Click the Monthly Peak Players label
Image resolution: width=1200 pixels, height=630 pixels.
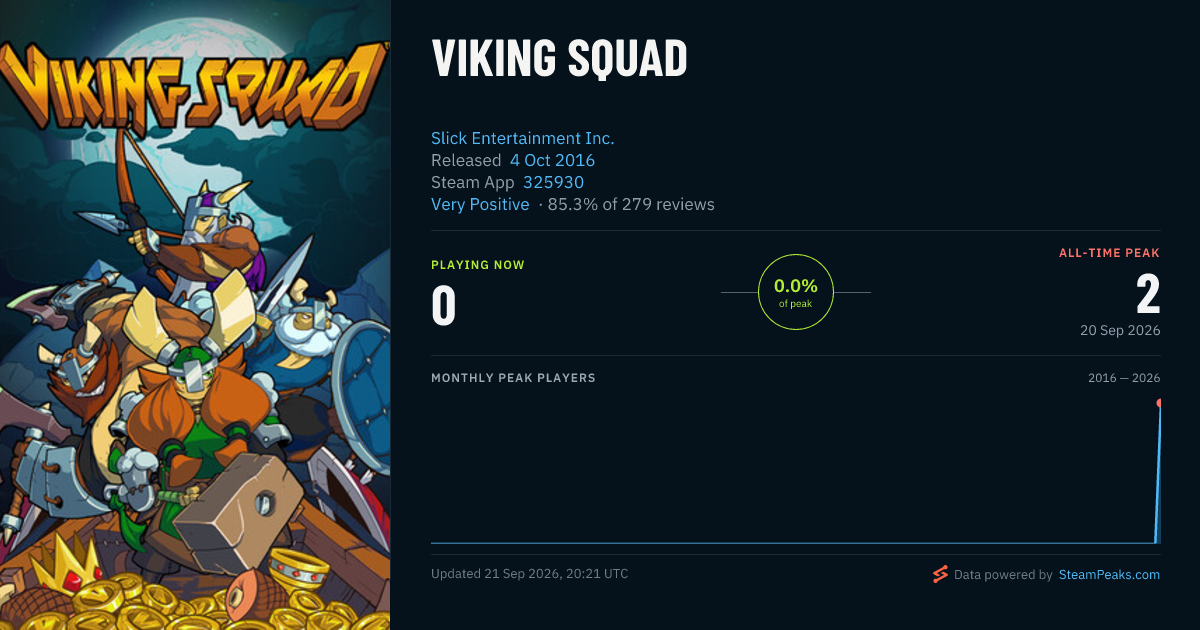tap(513, 378)
